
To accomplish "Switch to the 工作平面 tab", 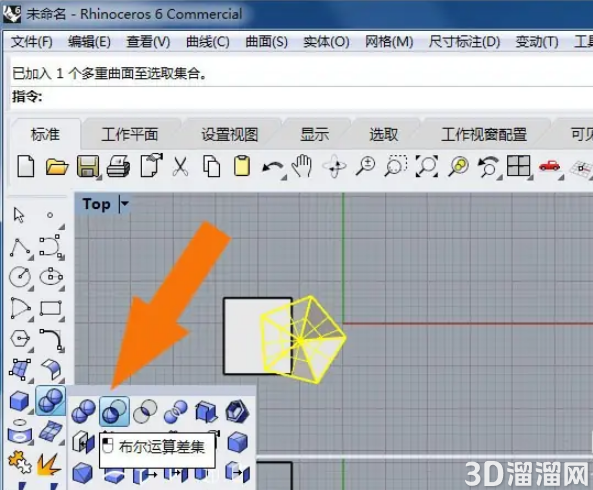I will click(x=130, y=135).
